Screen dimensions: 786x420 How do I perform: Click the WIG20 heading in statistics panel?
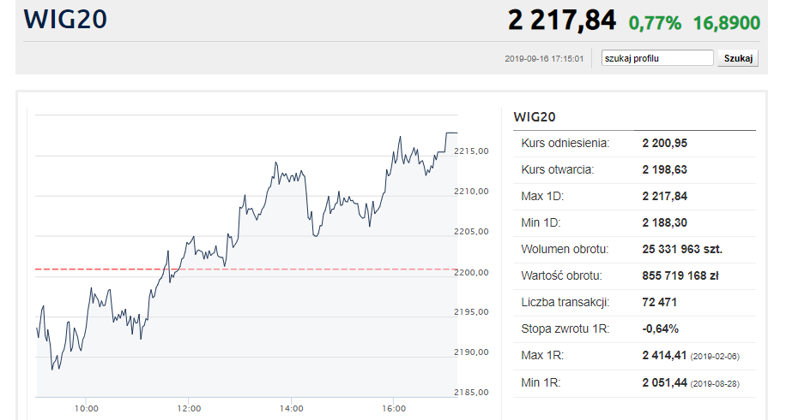534,117
